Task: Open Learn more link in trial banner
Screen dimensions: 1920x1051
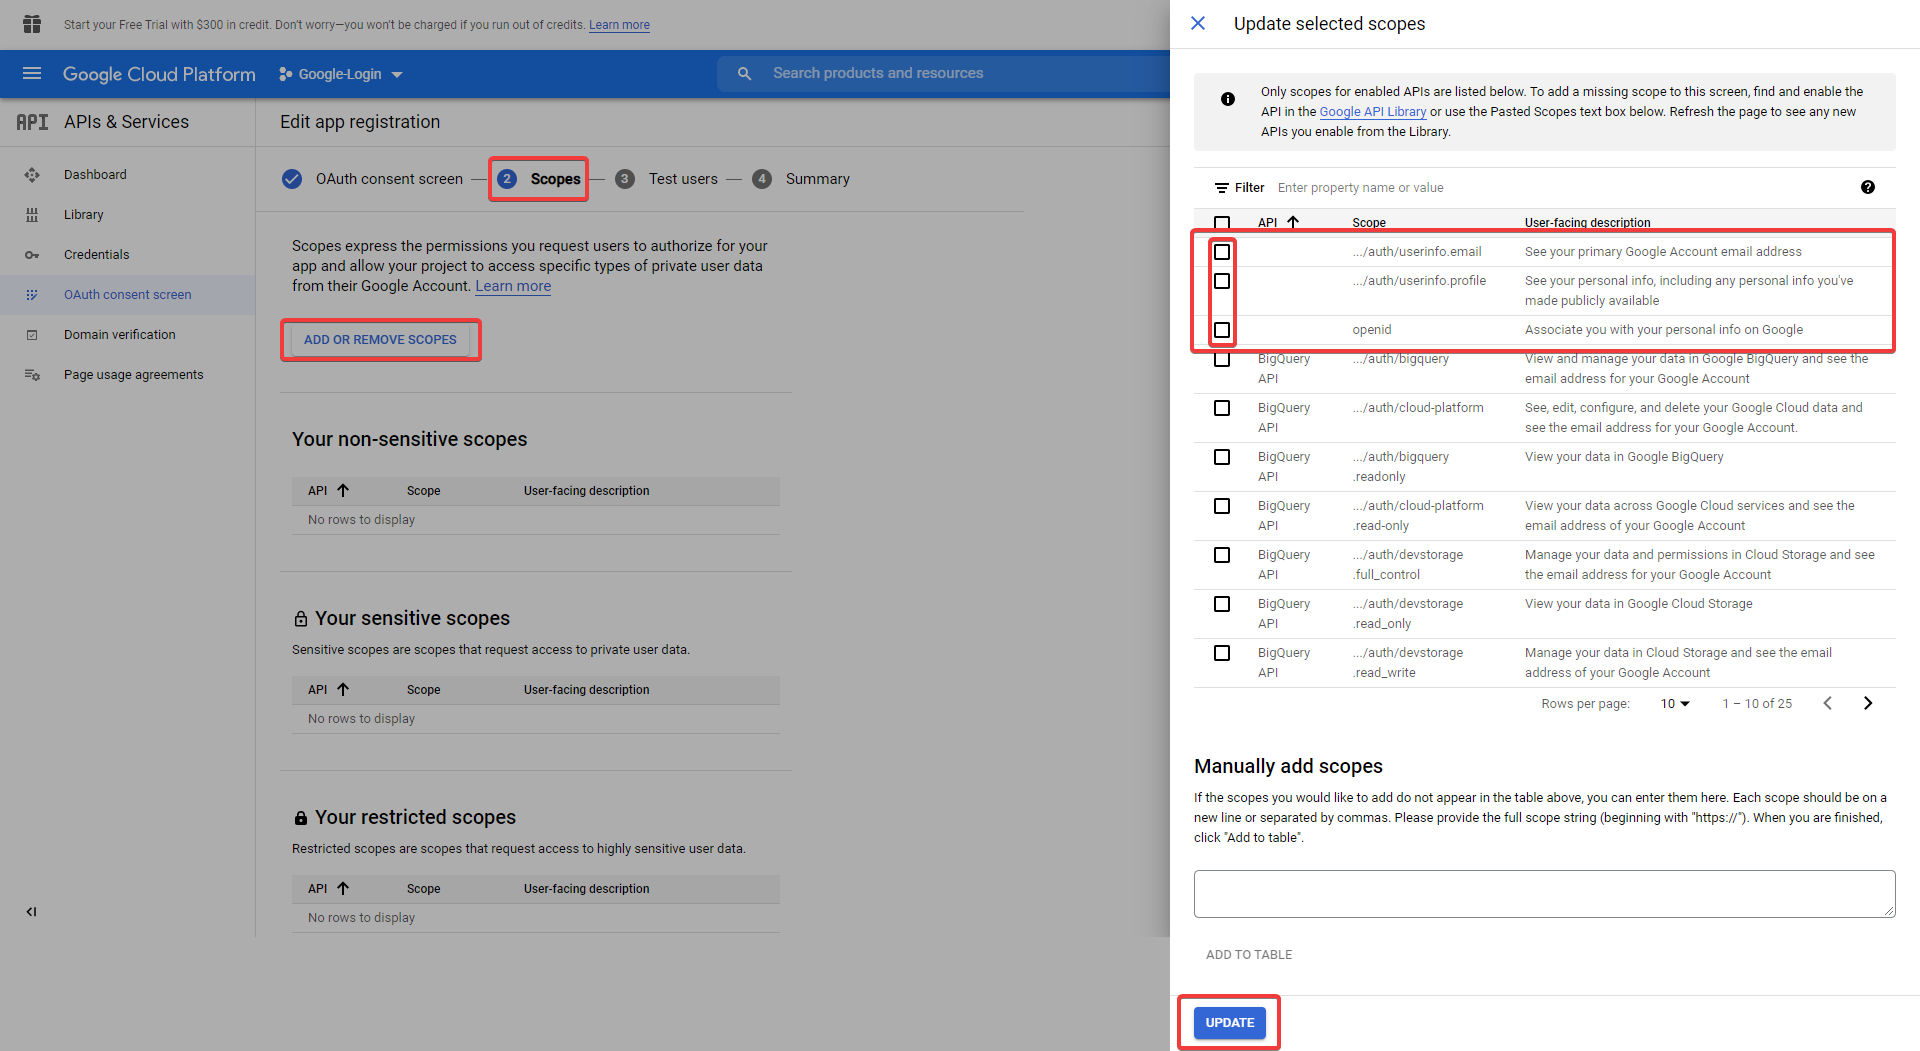Action: point(619,25)
